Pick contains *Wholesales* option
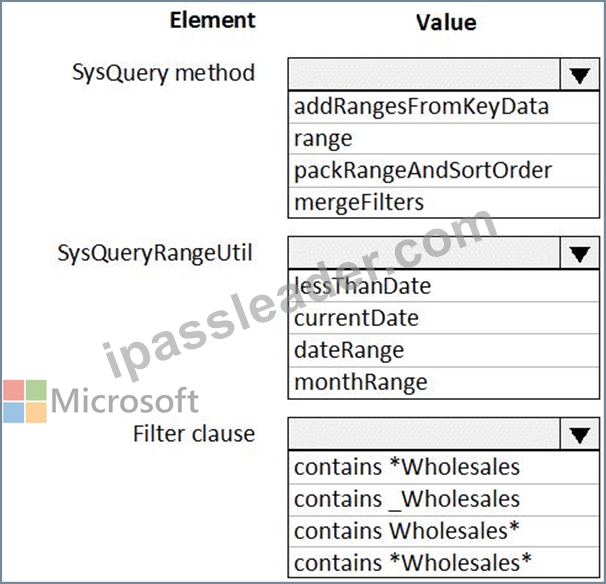606x584 pixels. coord(444,562)
